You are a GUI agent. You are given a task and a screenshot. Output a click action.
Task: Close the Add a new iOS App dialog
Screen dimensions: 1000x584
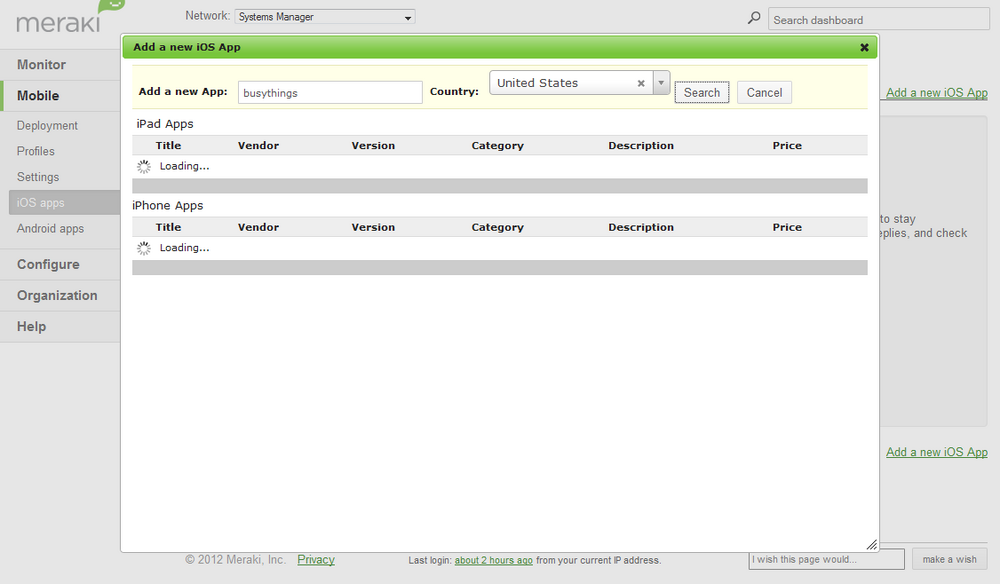pos(864,47)
